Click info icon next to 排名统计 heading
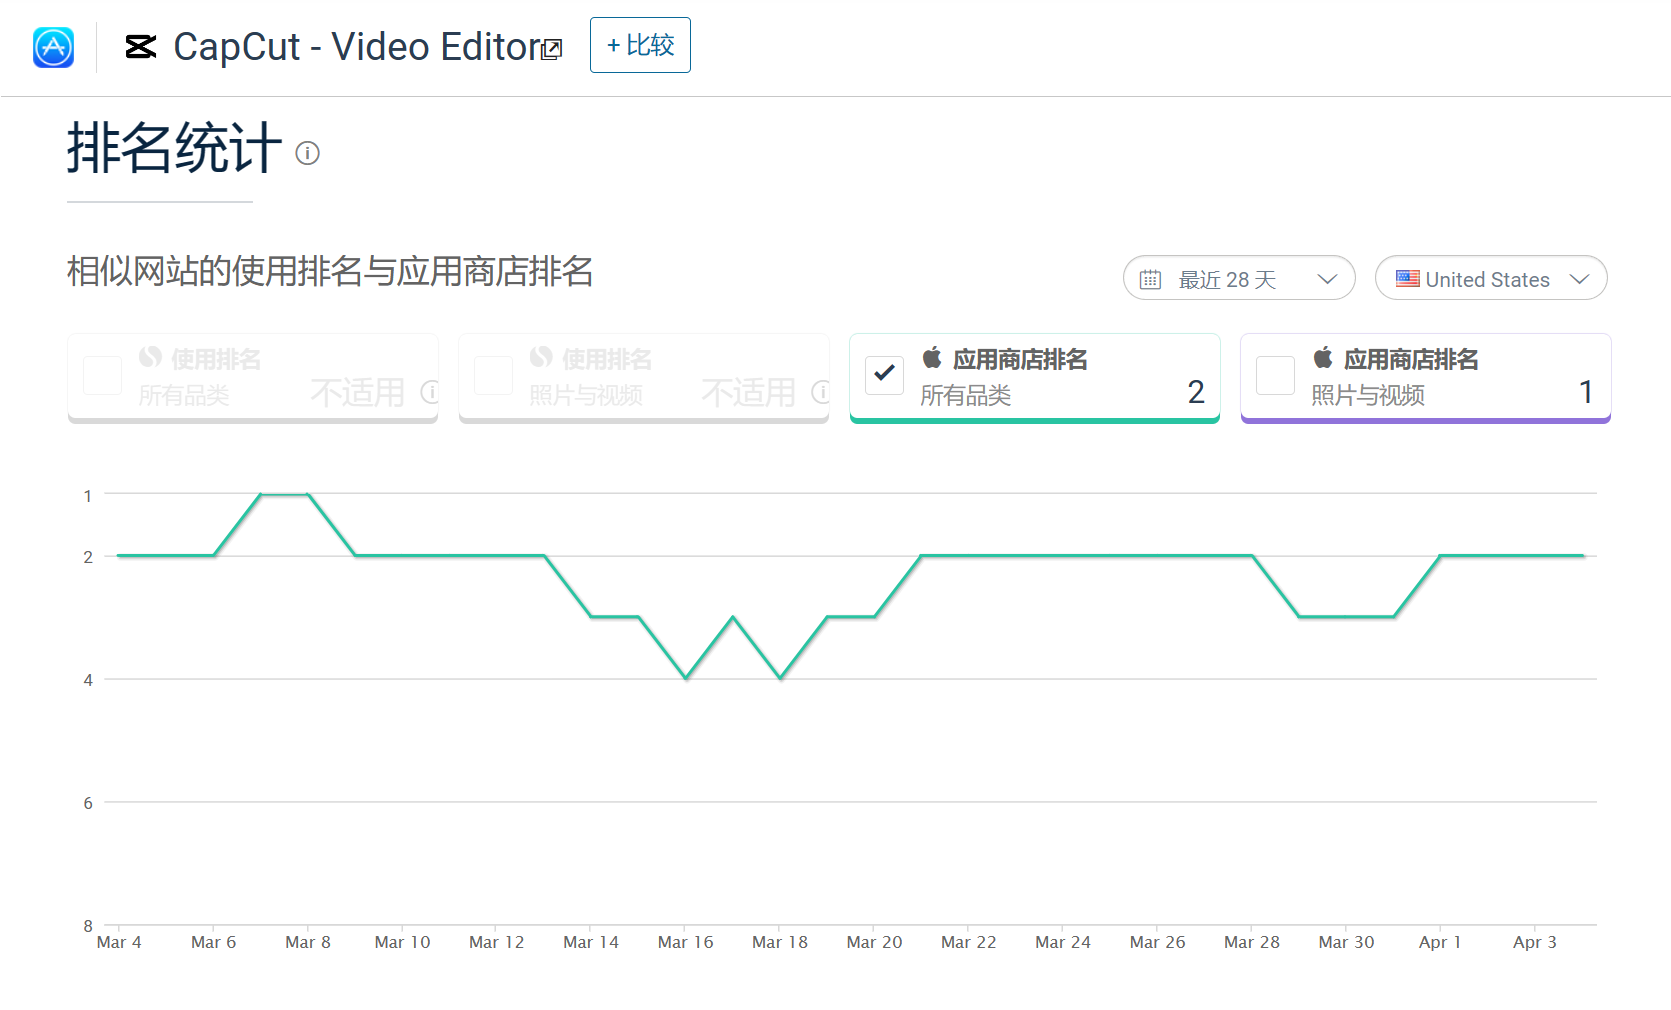 307,153
